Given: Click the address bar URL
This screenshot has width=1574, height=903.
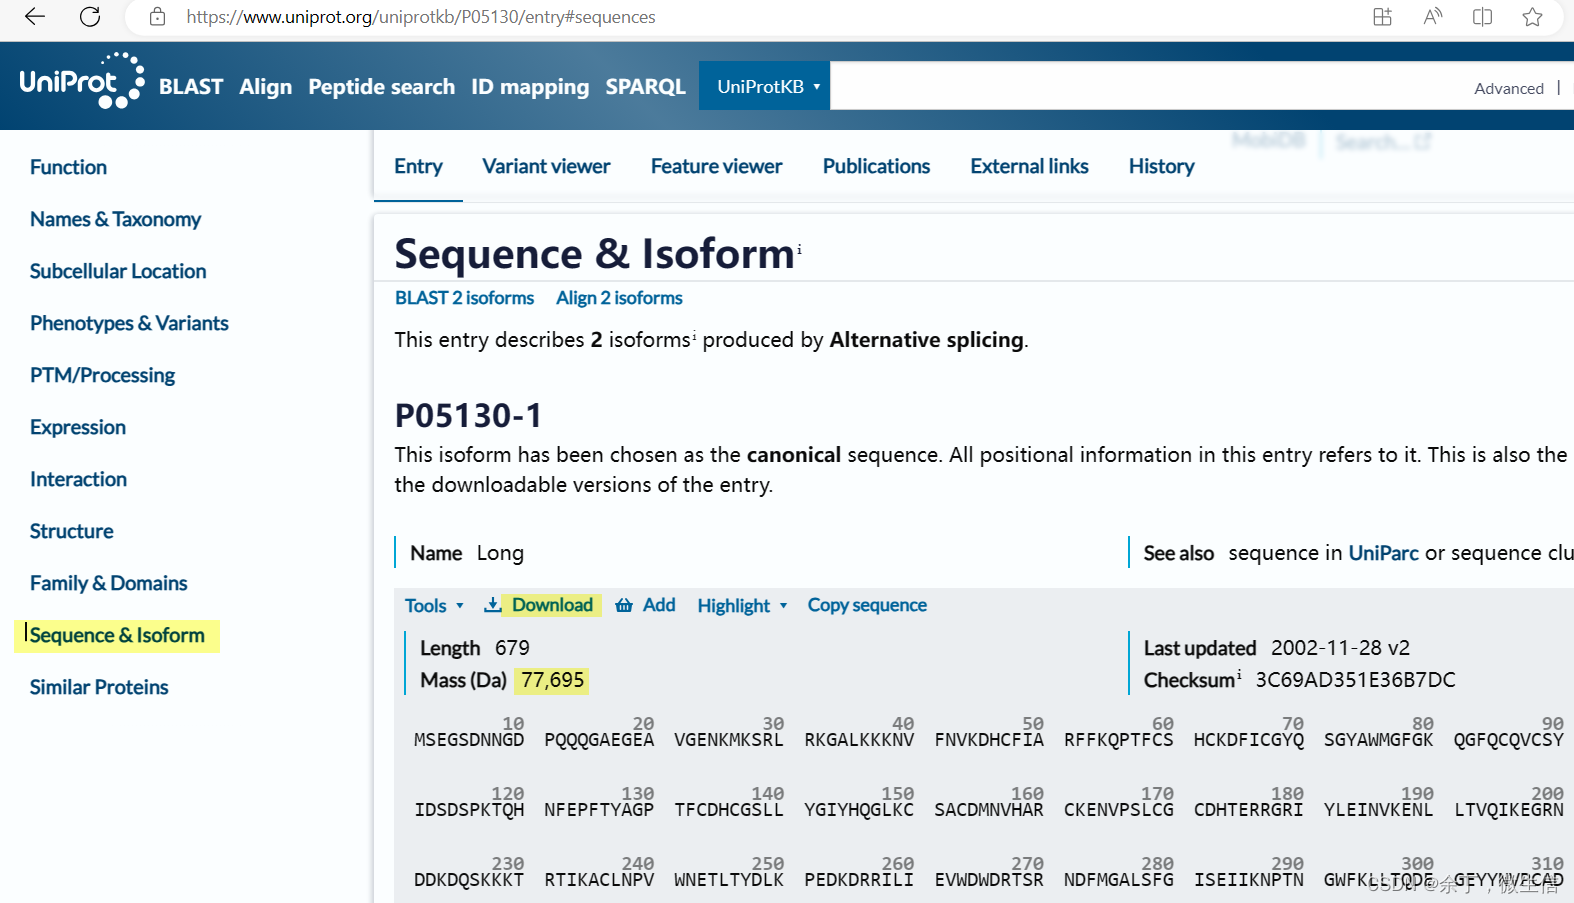Looking at the screenshot, I should tap(421, 17).
